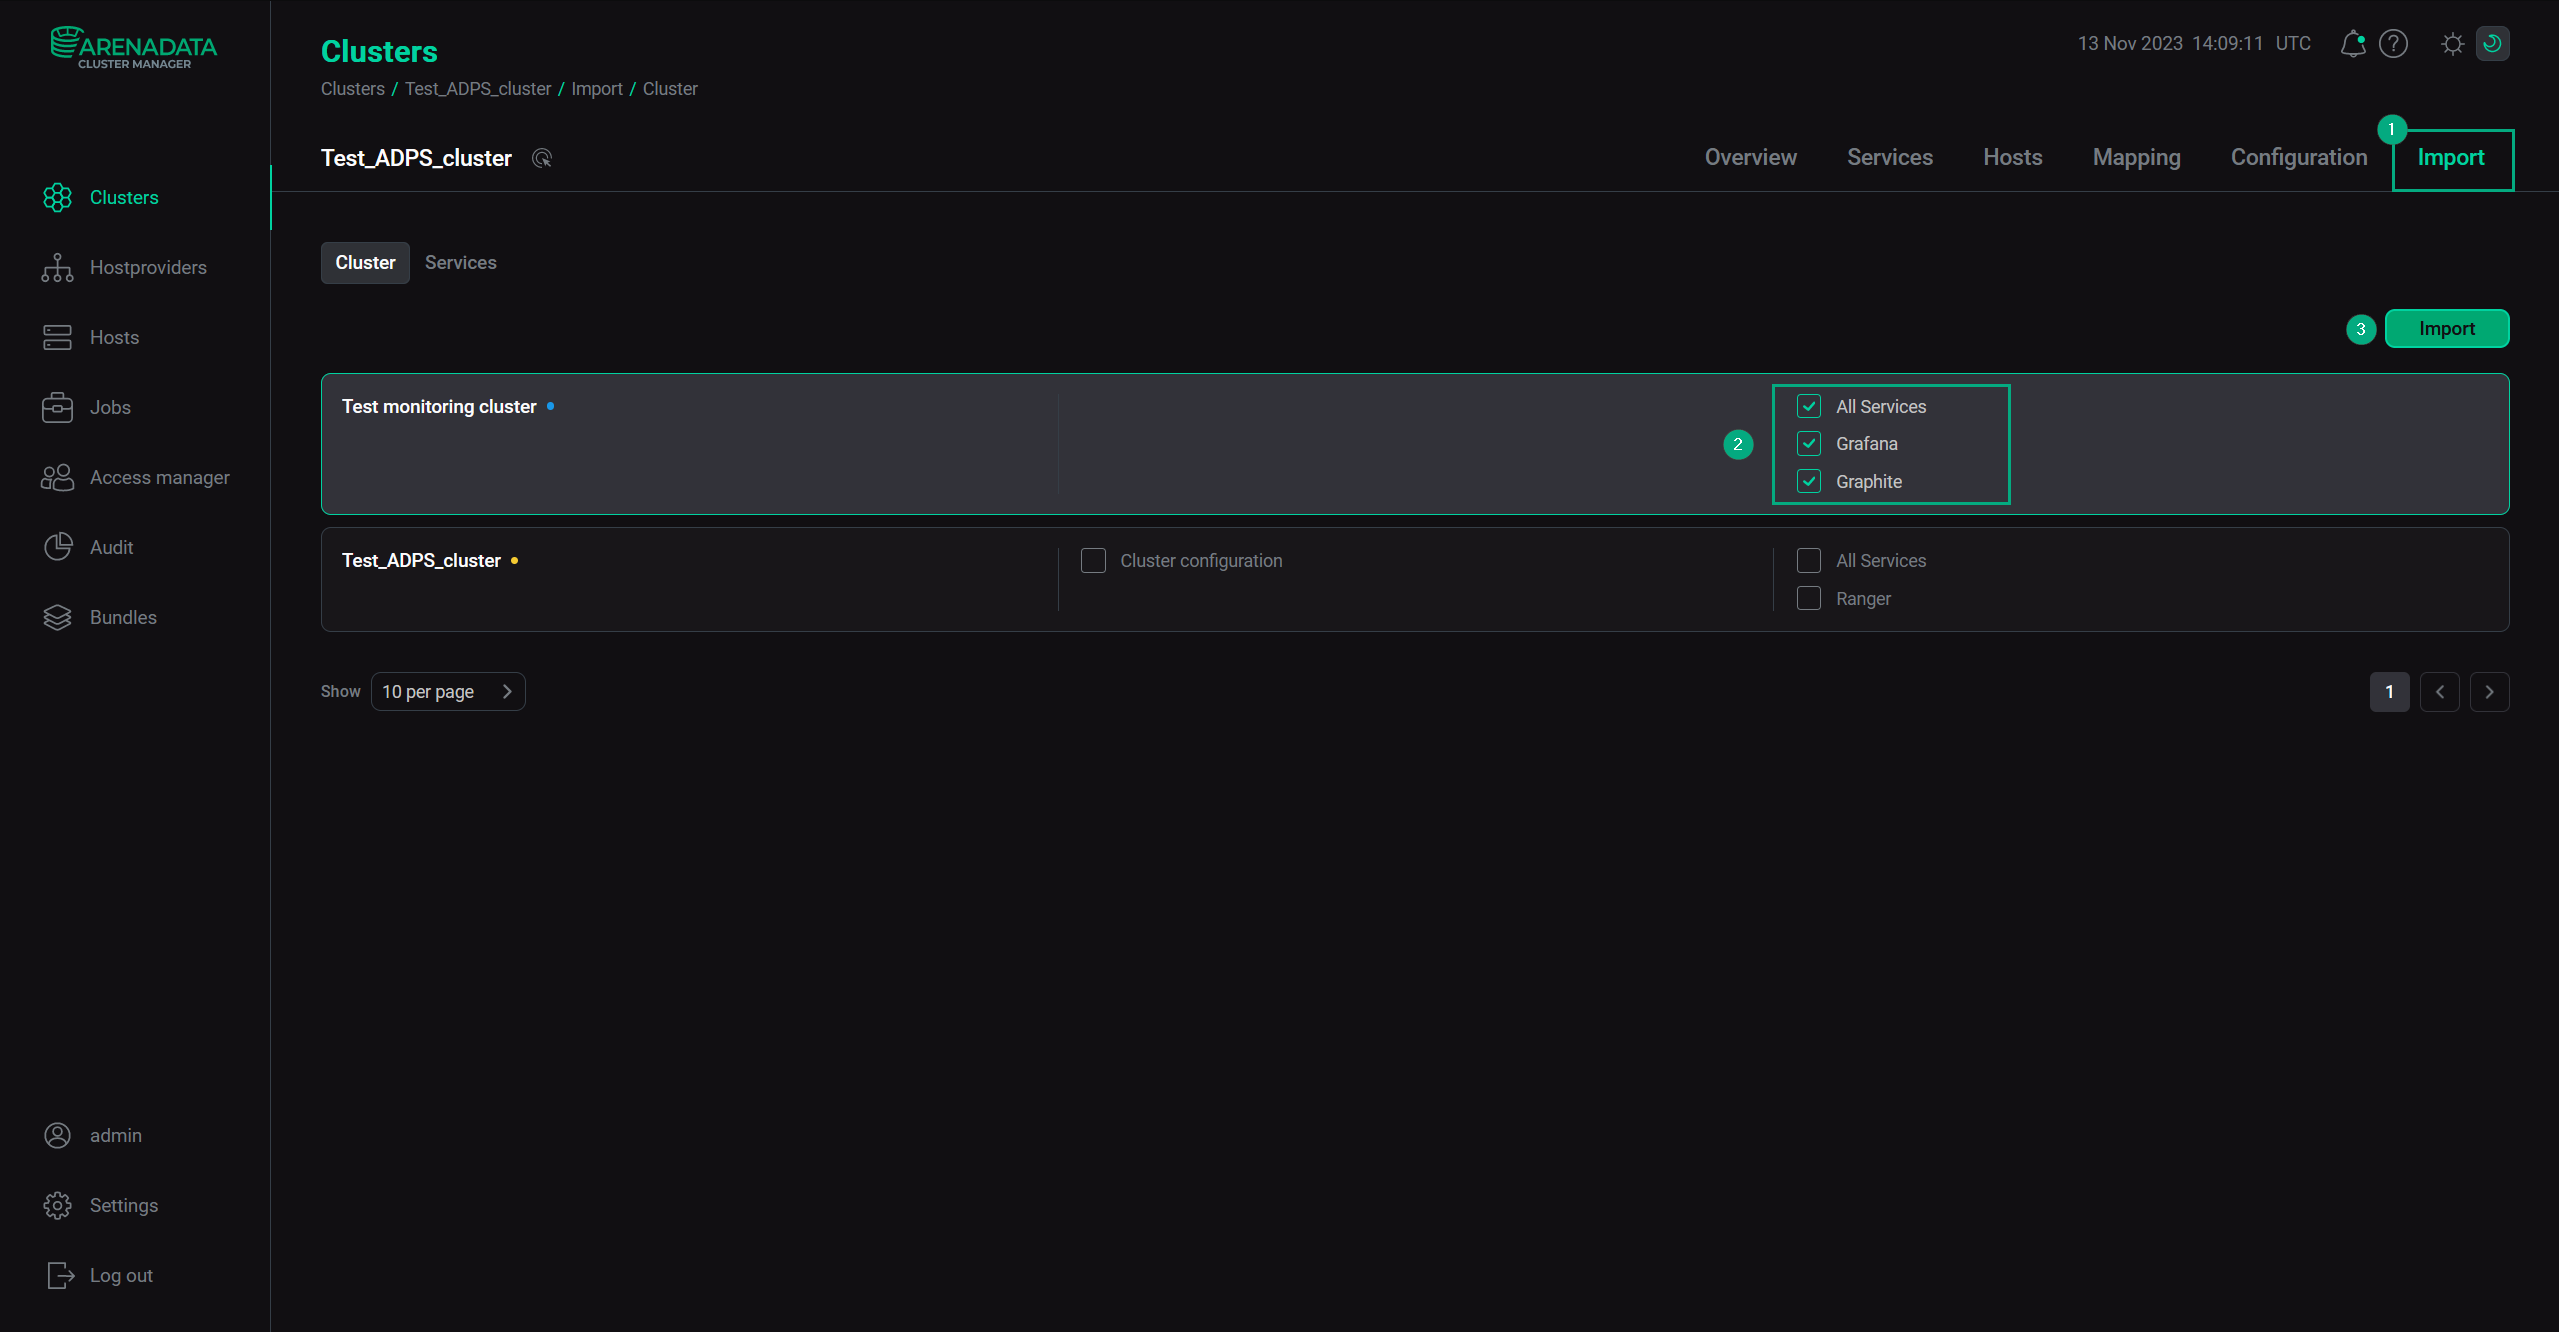Click the Access manager sidebar label

tap(159, 477)
